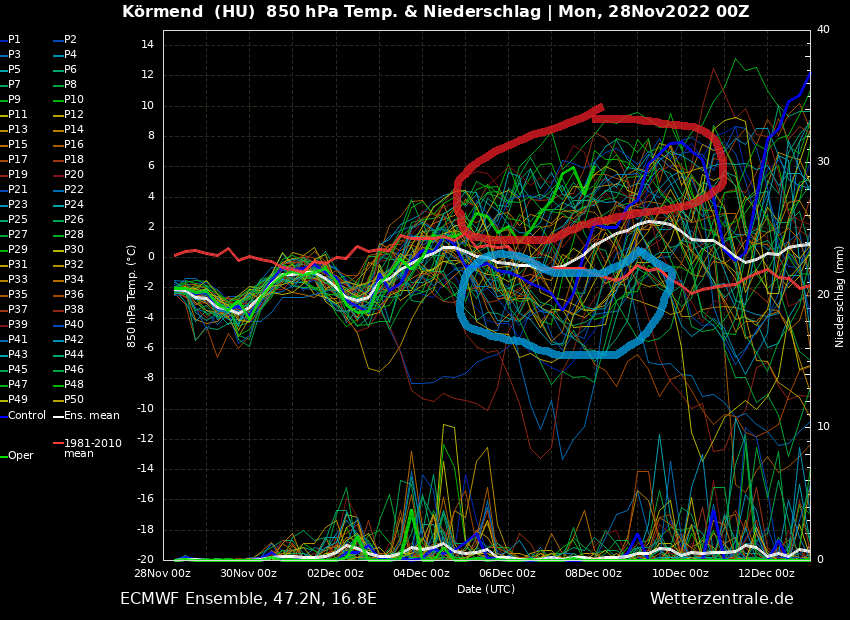This screenshot has height=620, width=850.
Task: Click the Oper legend entry
Action: click(21, 455)
